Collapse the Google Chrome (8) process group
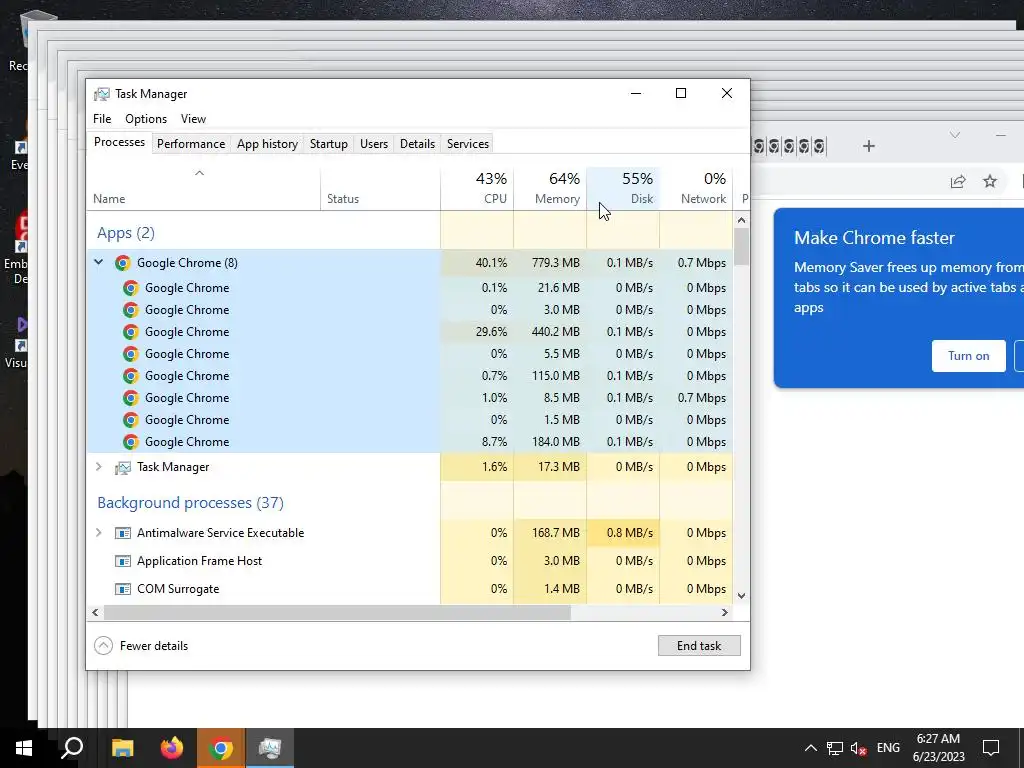The image size is (1024, 768). (99, 263)
